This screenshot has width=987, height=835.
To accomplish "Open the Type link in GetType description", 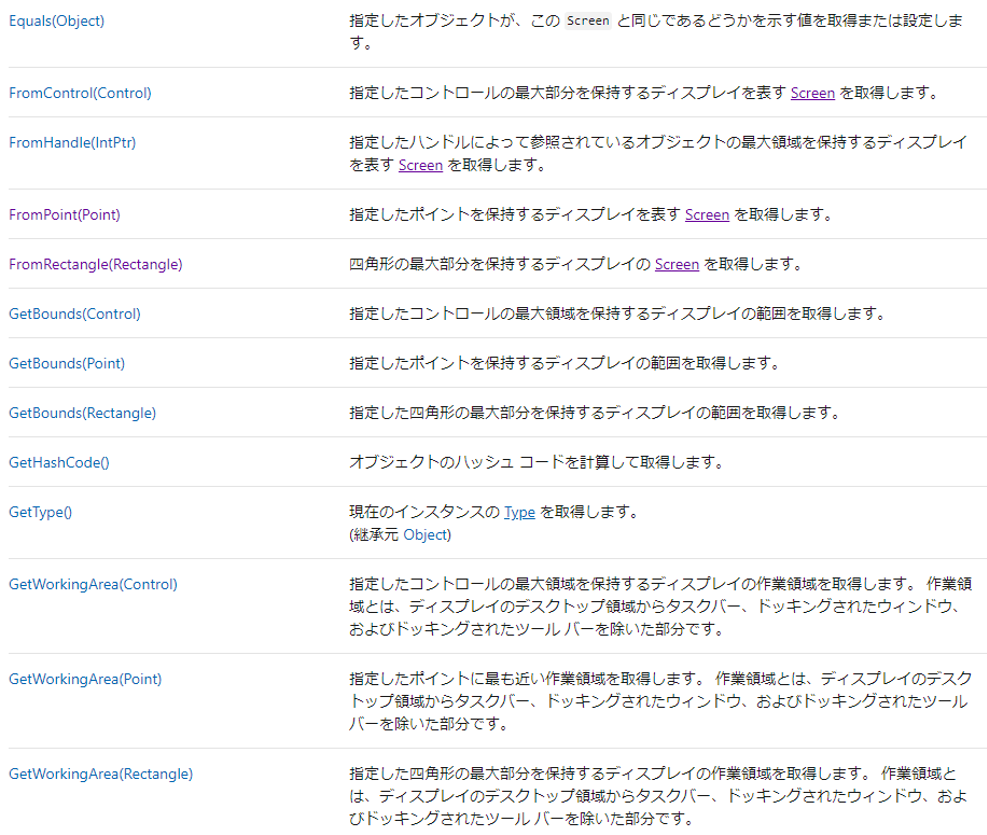I will pos(518,511).
